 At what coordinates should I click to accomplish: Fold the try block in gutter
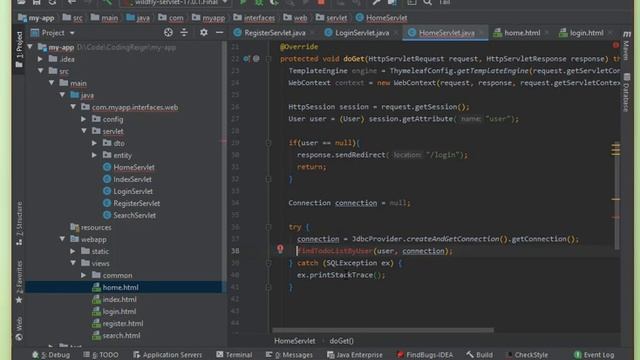click(268, 227)
